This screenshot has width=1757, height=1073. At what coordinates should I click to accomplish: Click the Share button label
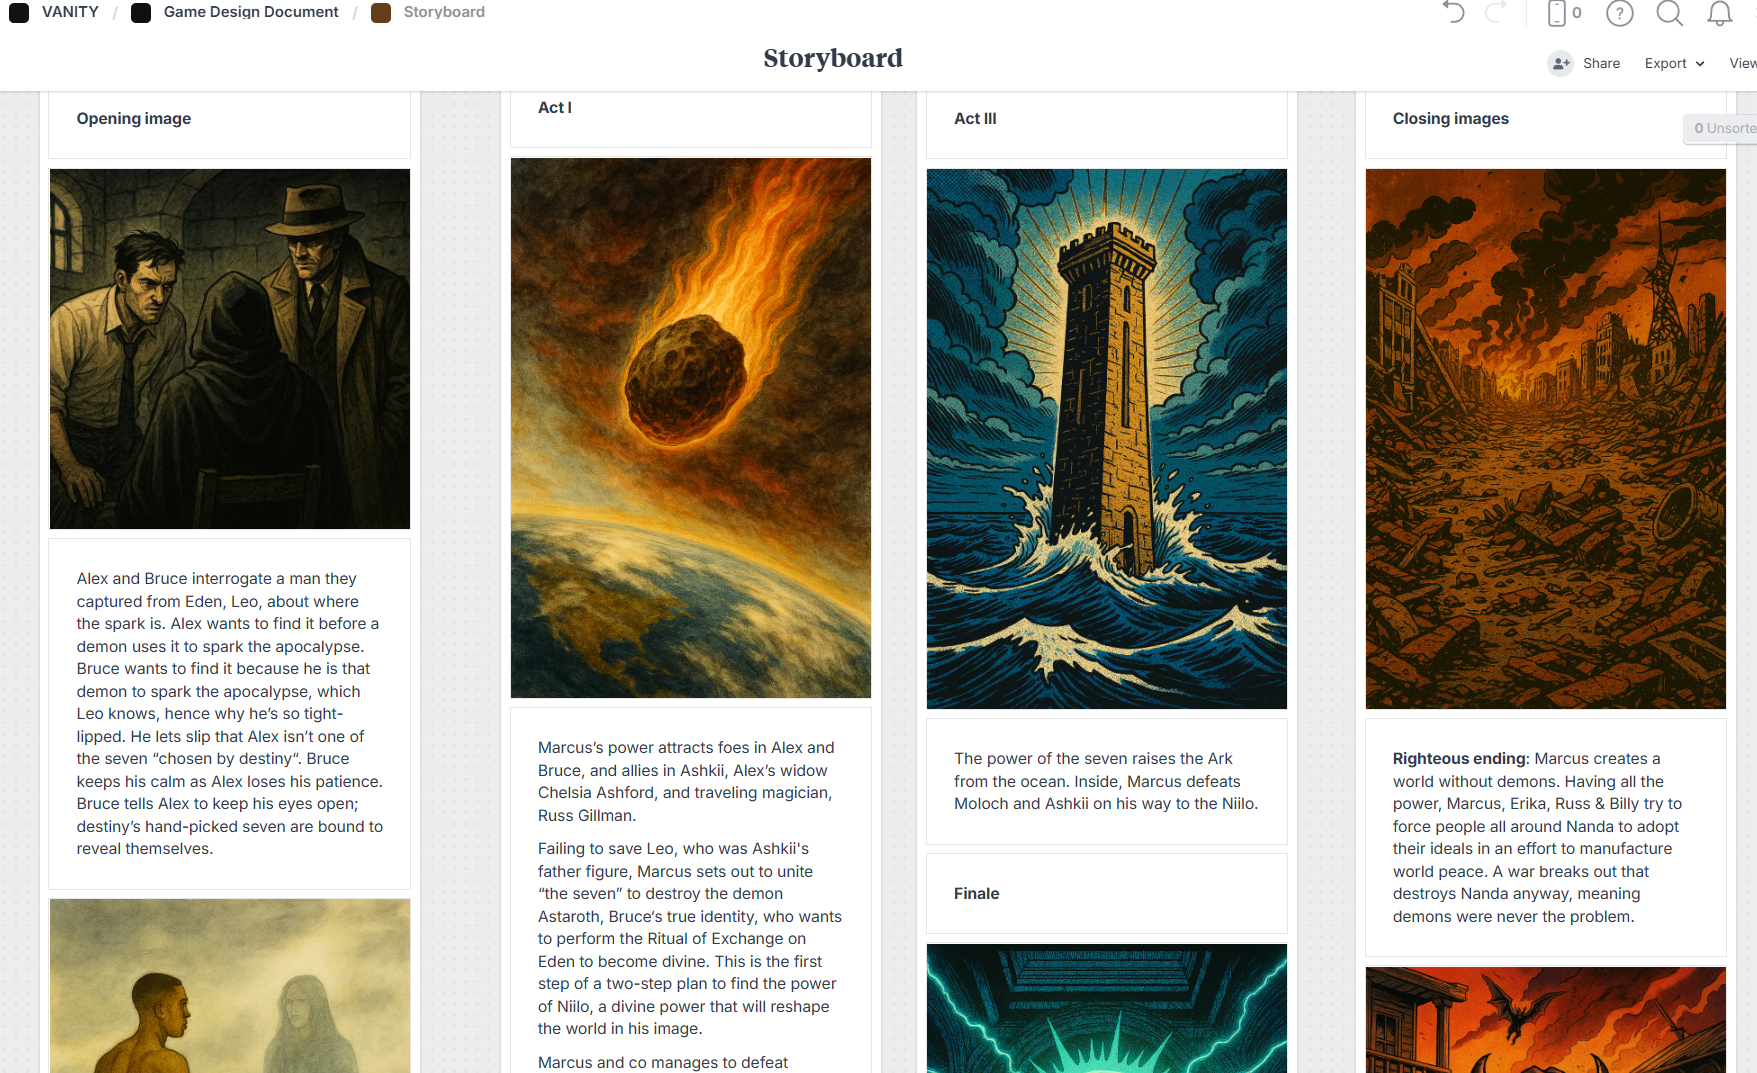click(1601, 63)
